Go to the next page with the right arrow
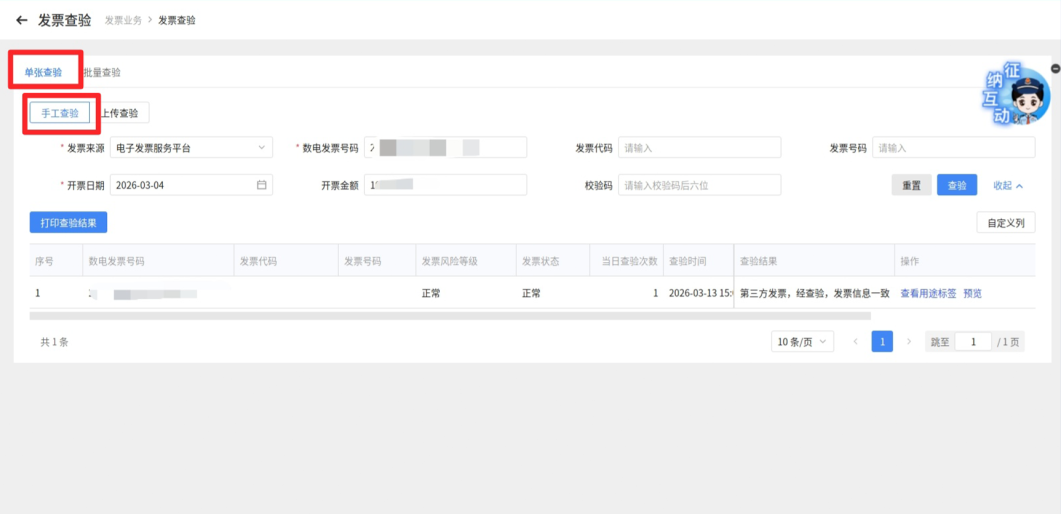The image size is (1061, 514). 909,342
